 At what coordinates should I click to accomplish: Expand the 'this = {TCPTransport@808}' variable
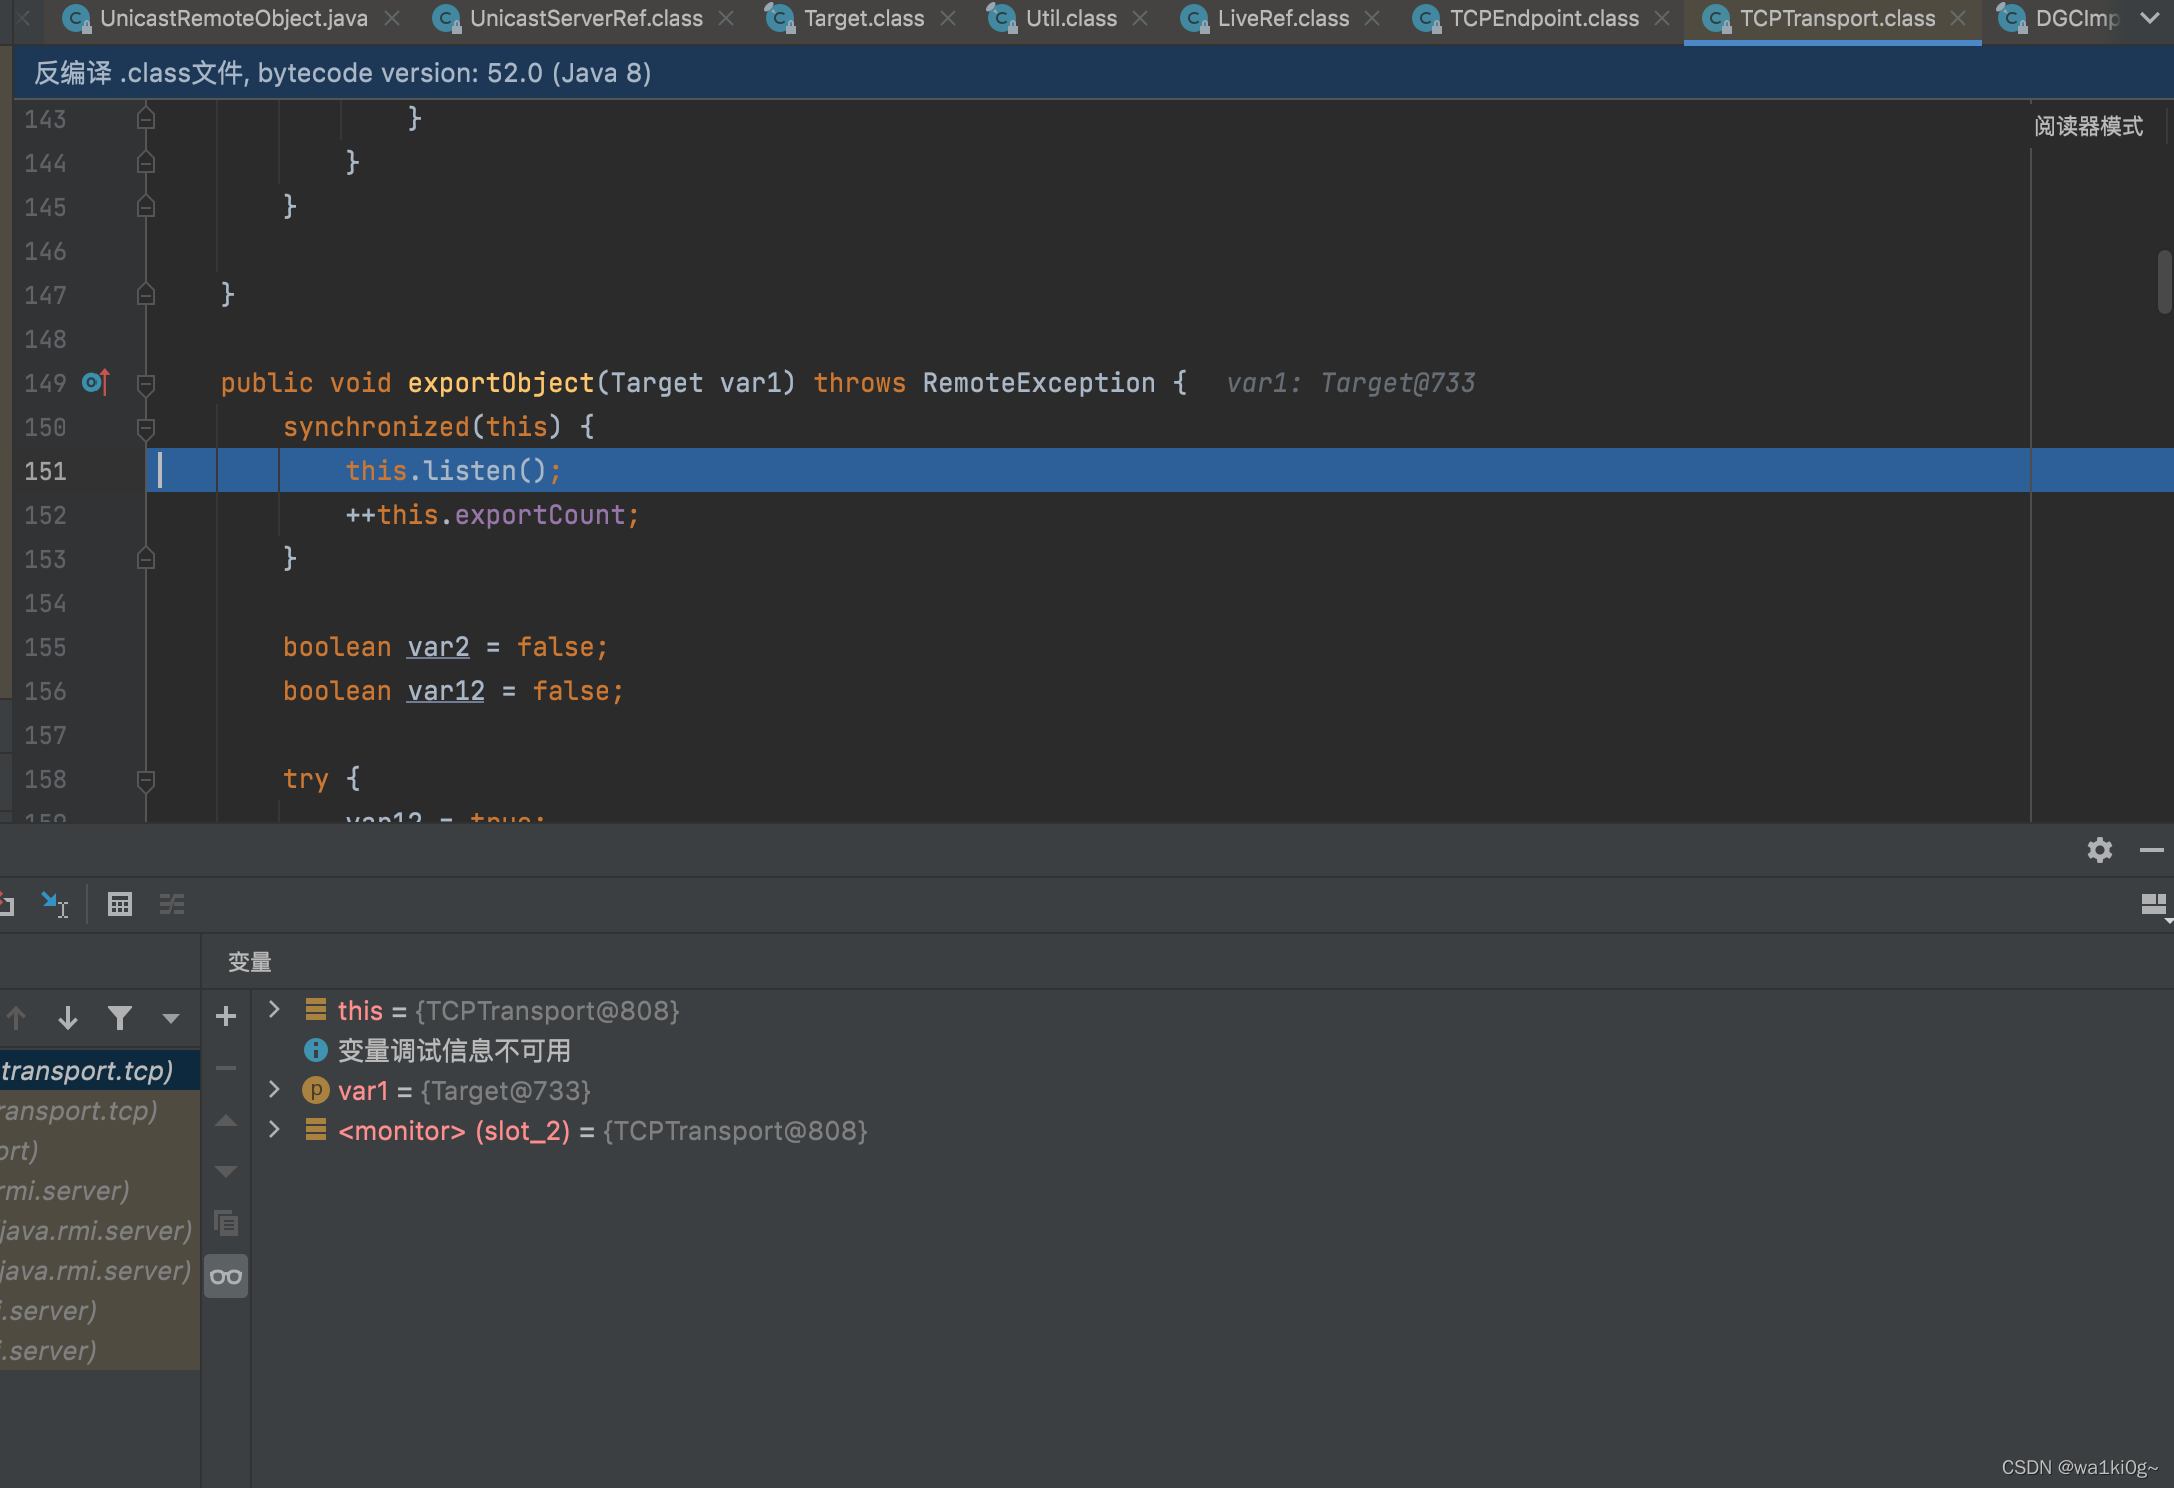[274, 1010]
